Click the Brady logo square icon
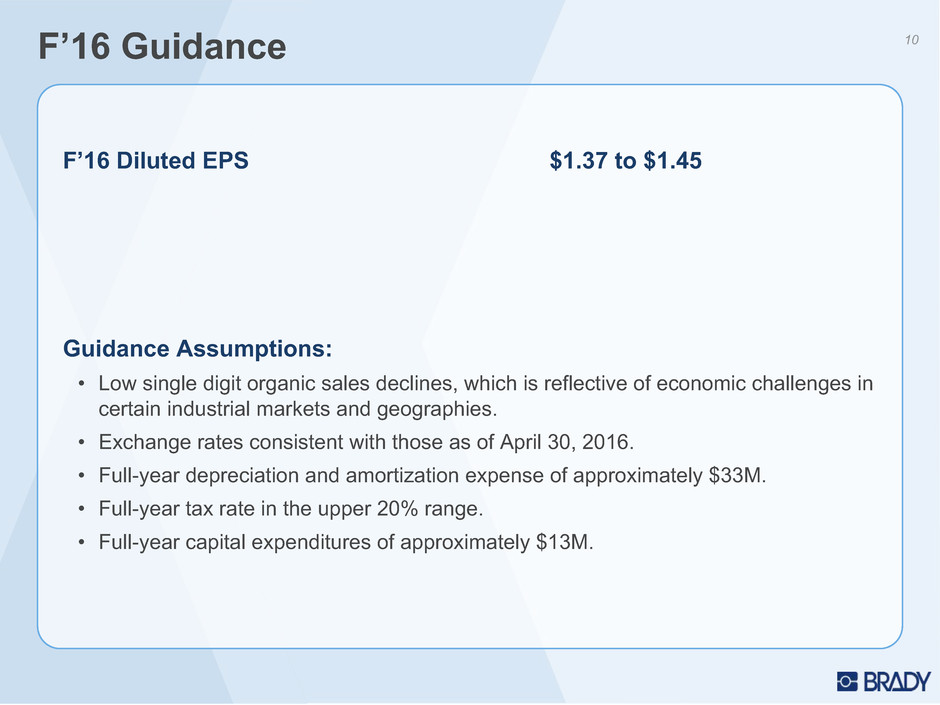 pos(848,682)
